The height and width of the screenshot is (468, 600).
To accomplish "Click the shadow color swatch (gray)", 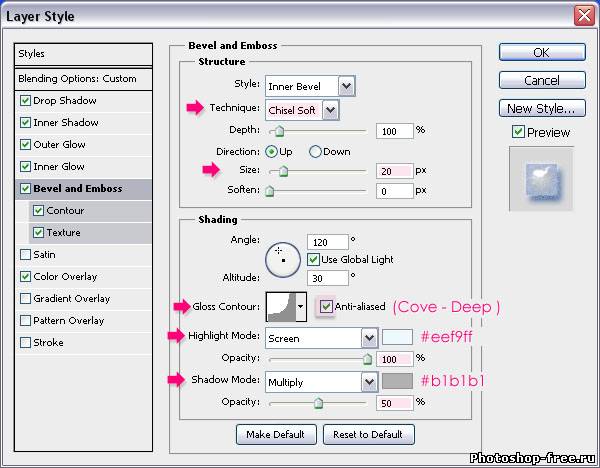I will tap(397, 382).
